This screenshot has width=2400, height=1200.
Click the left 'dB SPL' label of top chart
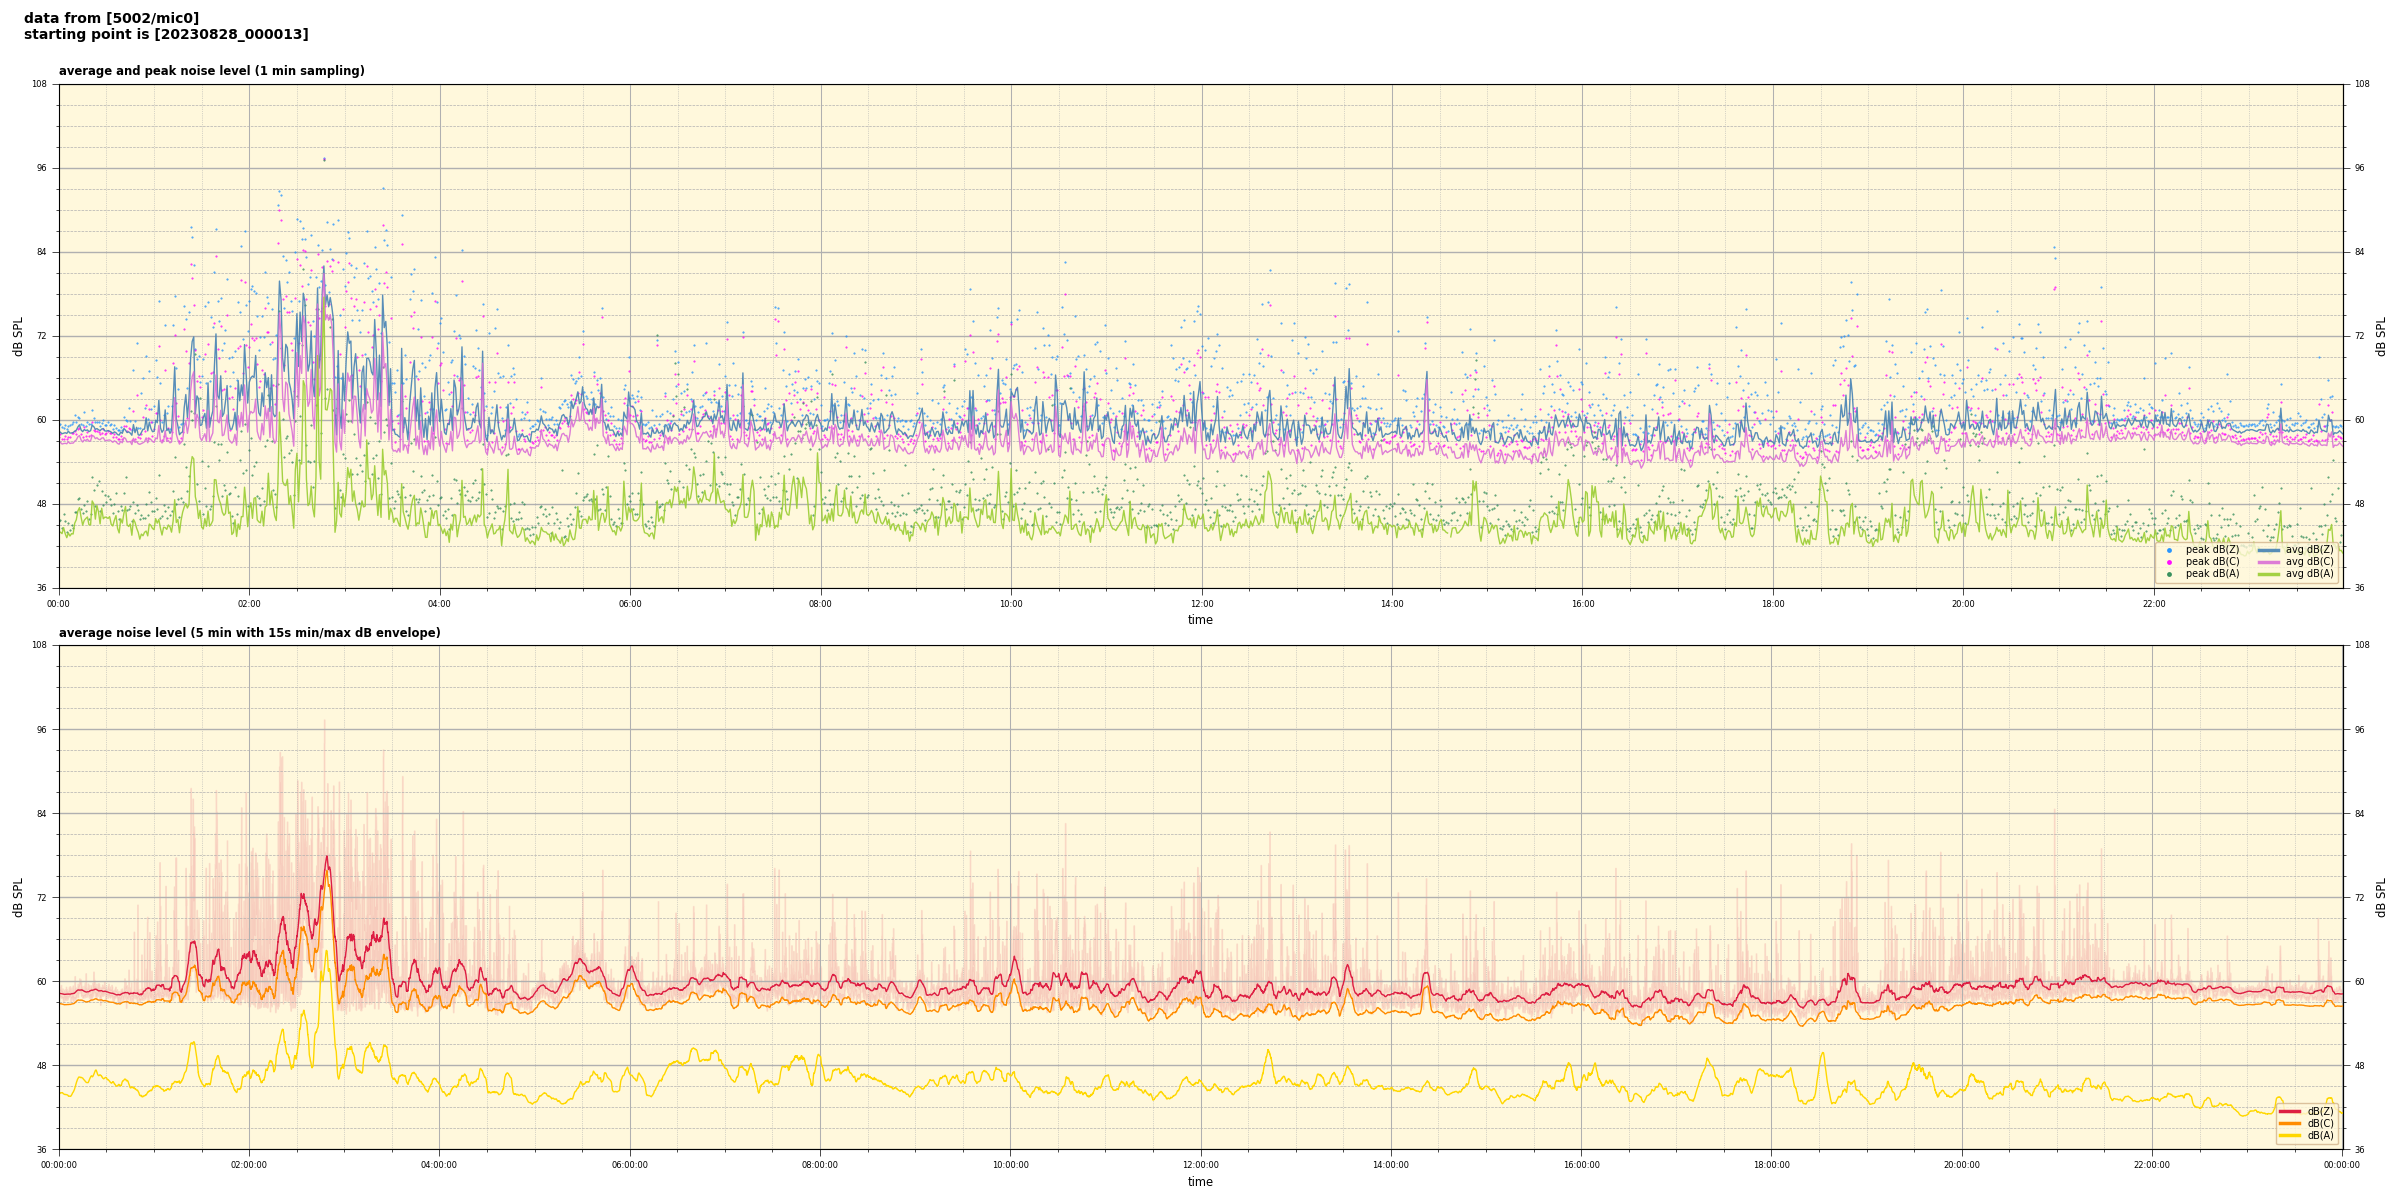[x=18, y=336]
